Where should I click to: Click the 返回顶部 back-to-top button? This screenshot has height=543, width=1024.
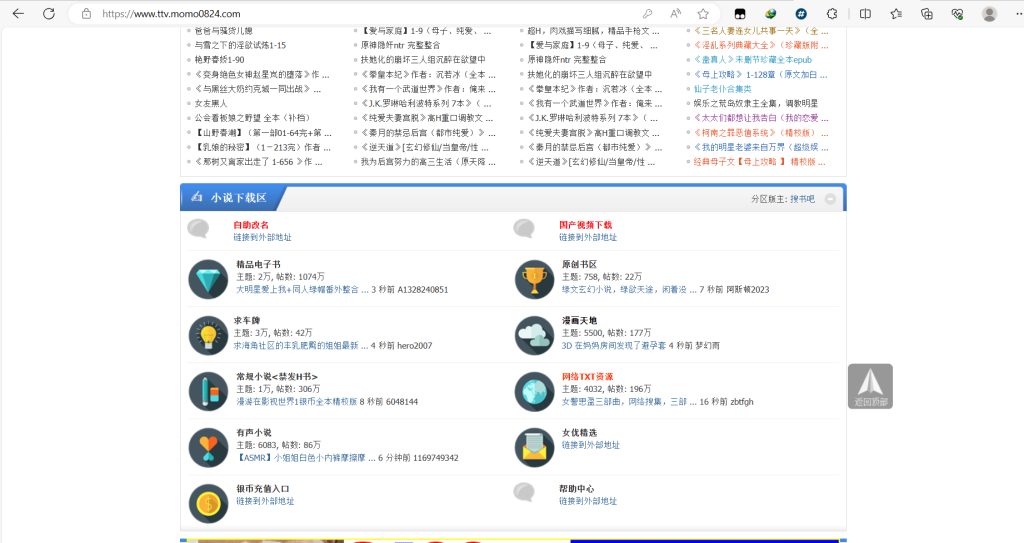point(870,386)
